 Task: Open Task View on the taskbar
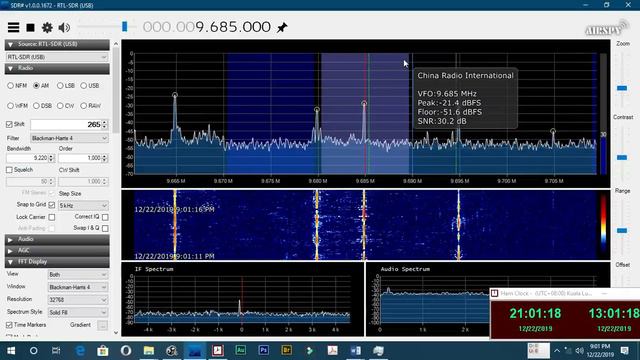pos(56,351)
